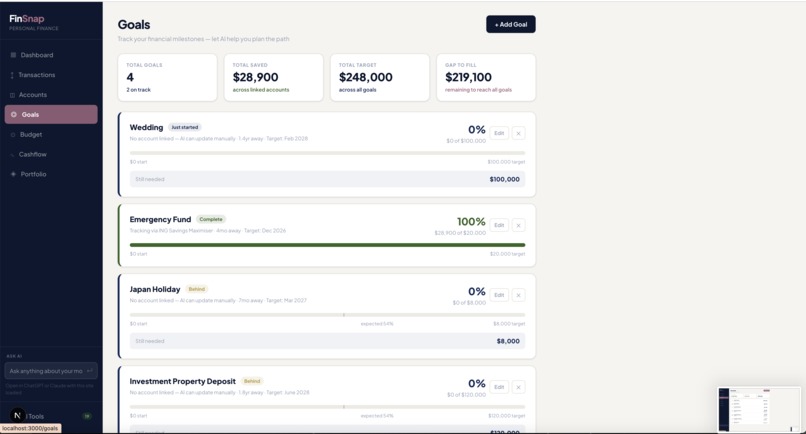This screenshot has width=806, height=434.
Task: Click the green counter badge beside Tools
Action: (x=87, y=416)
